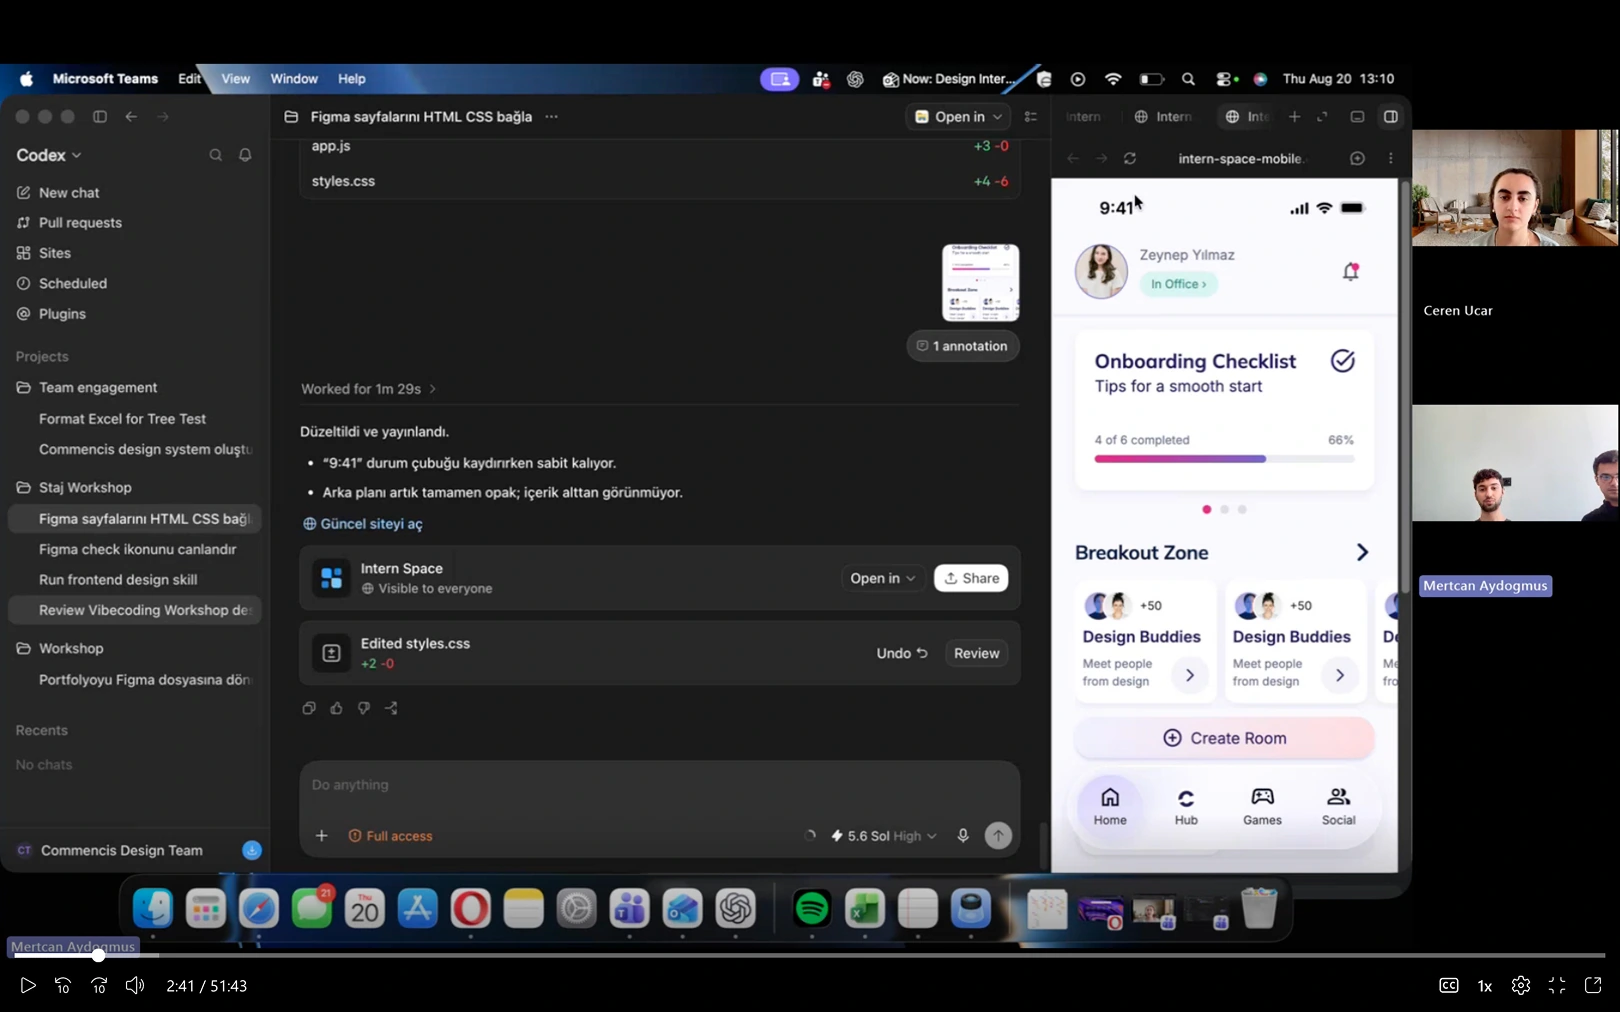This screenshot has height=1012, width=1620.
Task: Open the annotated screenshot thumbnail
Action: (980, 282)
